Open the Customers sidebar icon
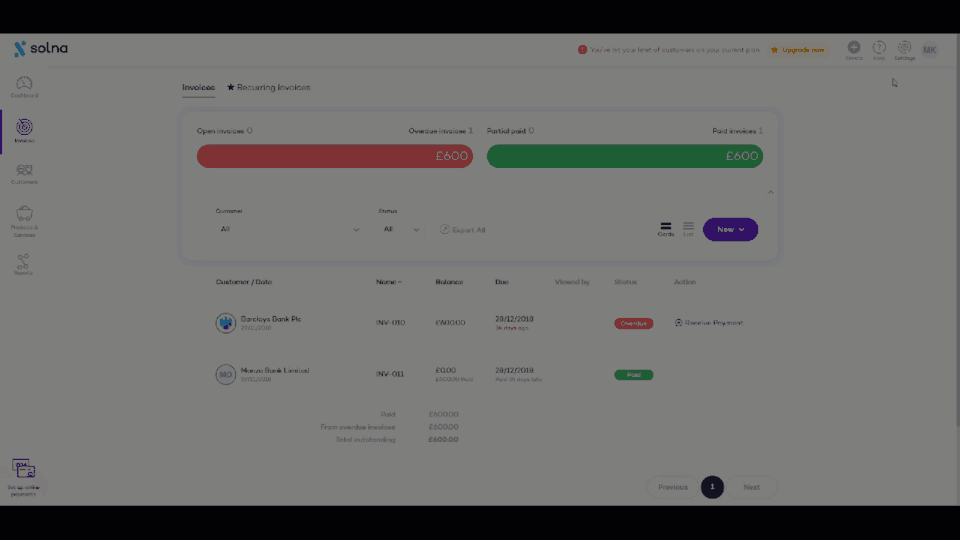 (x=24, y=174)
